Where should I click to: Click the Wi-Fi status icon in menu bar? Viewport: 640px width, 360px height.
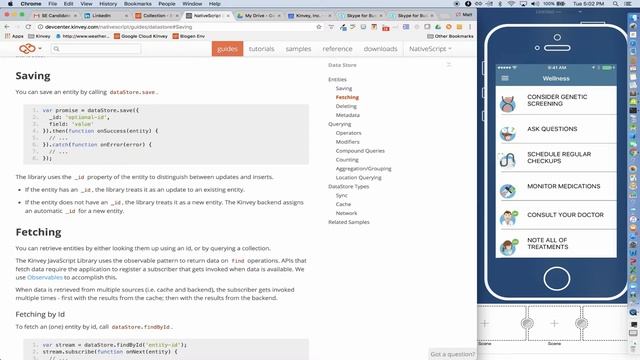point(511,4)
